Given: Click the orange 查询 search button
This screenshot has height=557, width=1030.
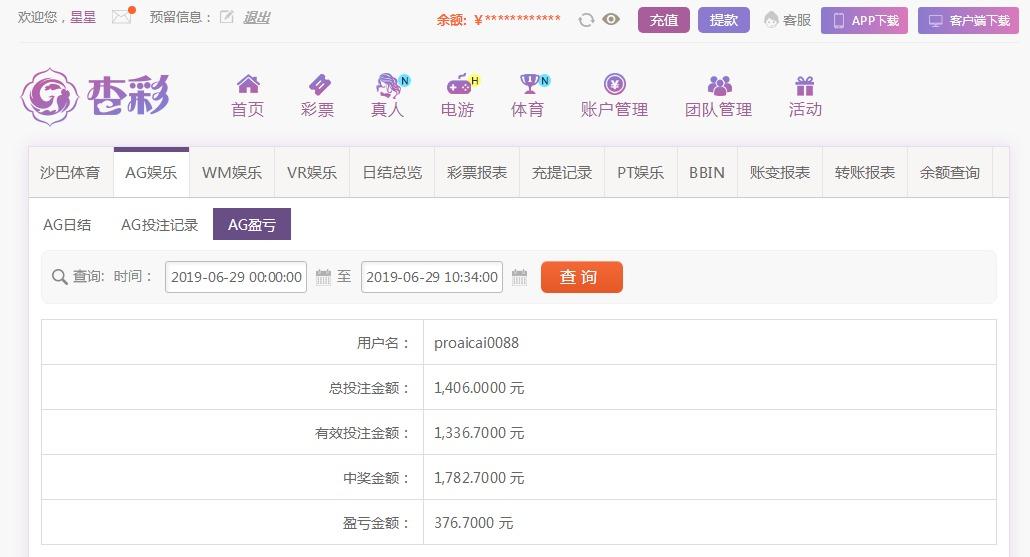Looking at the screenshot, I should click(x=581, y=277).
